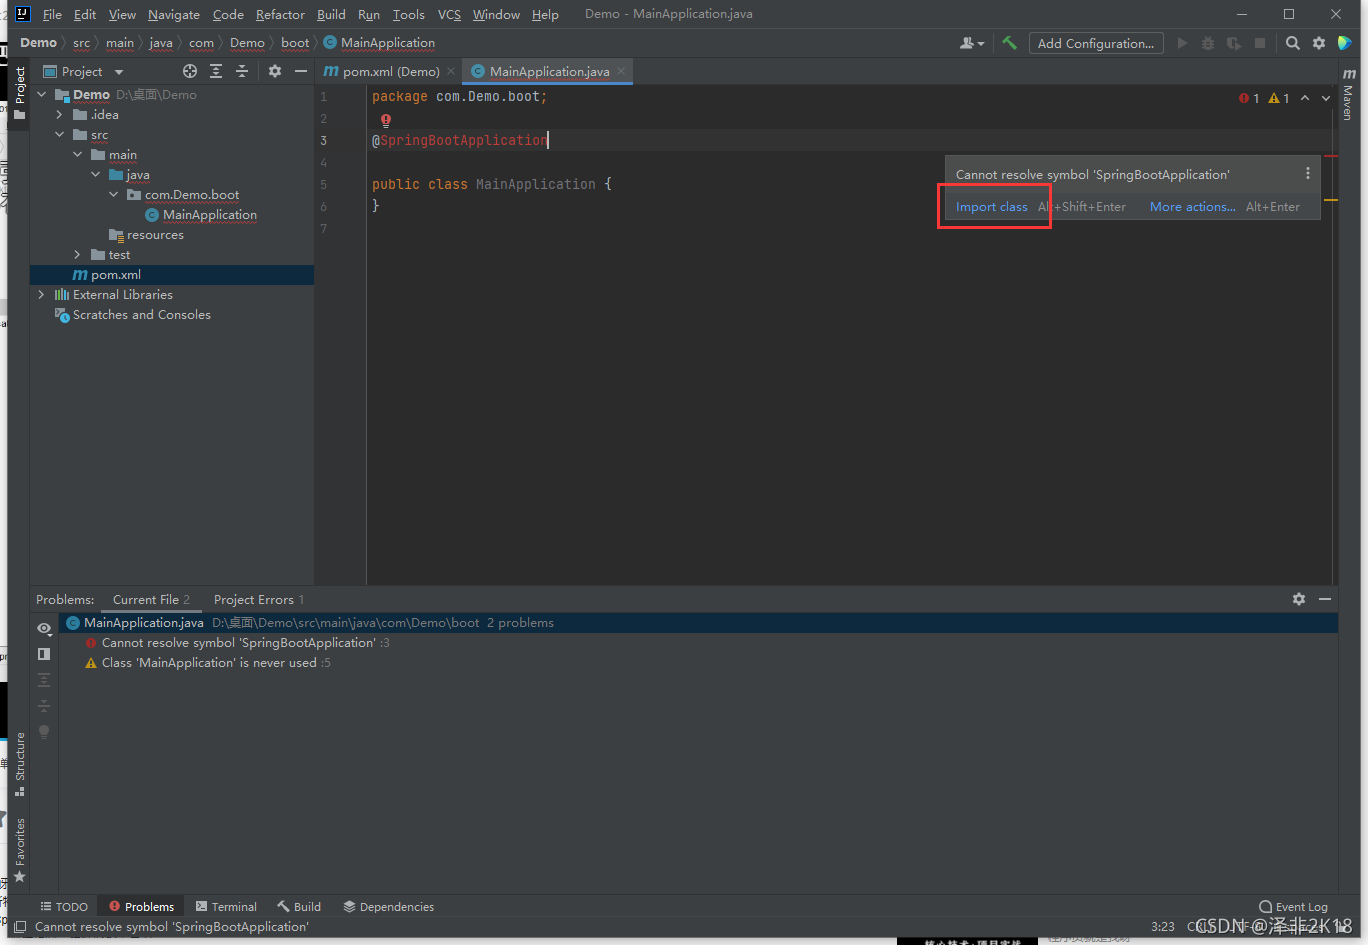Image resolution: width=1368 pixels, height=945 pixels.
Task: Open the Build menu
Action: point(331,14)
